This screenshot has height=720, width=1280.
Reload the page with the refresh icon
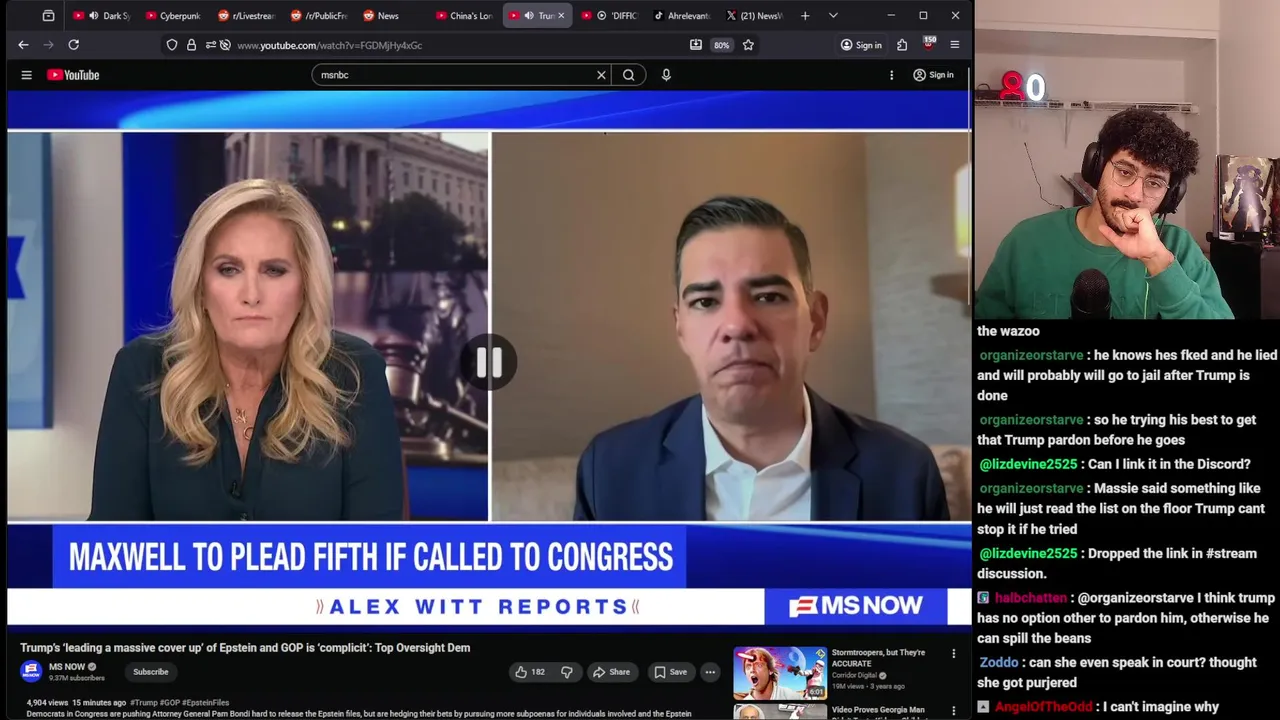73,45
